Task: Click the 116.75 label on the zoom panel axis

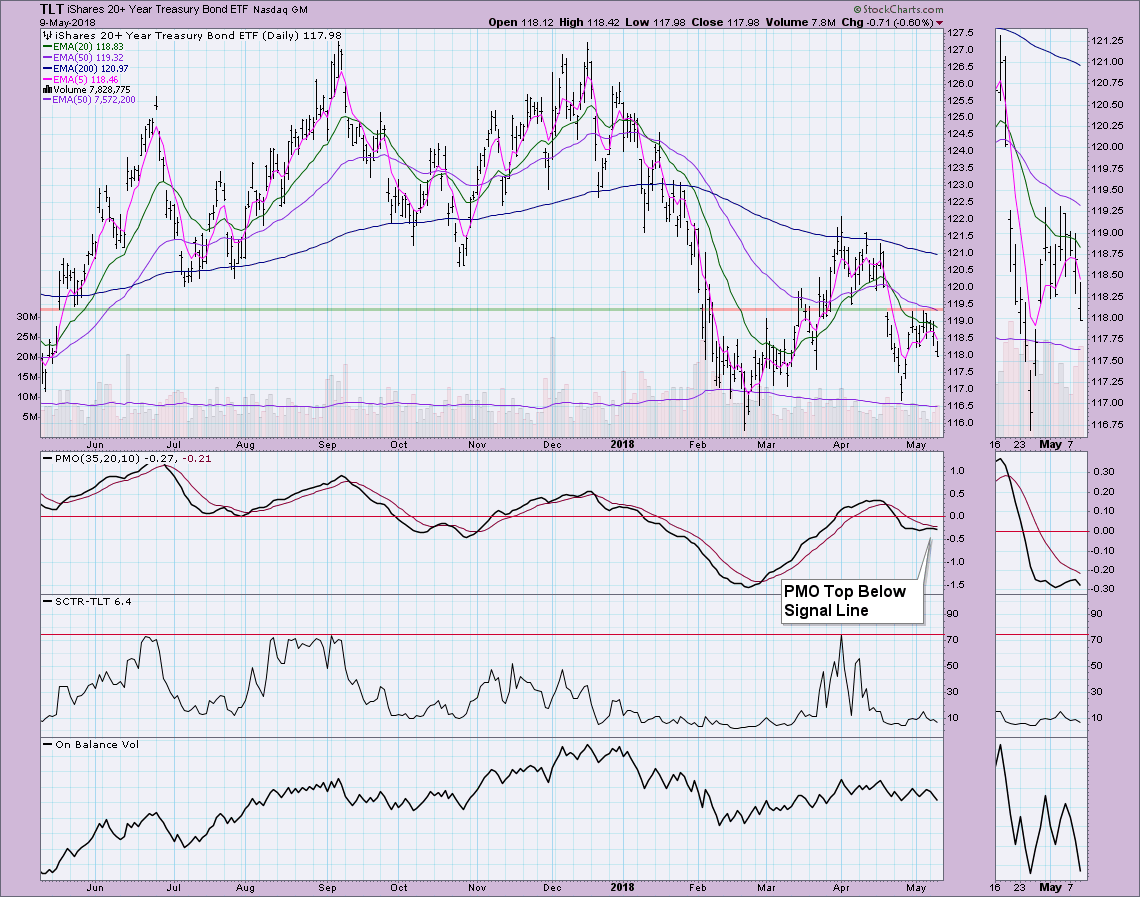Action: click(x=1107, y=425)
